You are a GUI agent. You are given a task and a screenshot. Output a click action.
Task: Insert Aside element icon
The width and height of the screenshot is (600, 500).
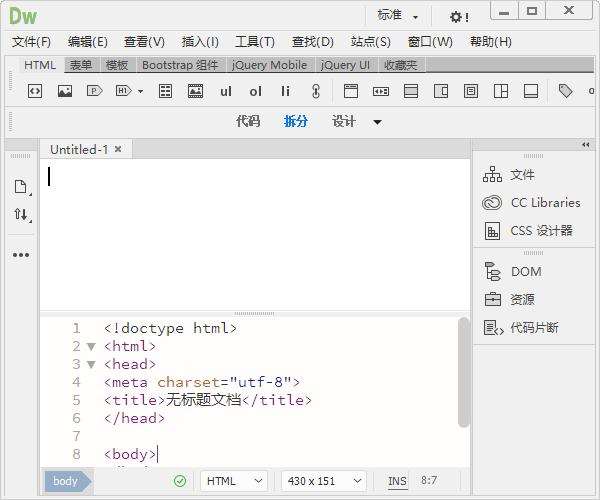441,91
